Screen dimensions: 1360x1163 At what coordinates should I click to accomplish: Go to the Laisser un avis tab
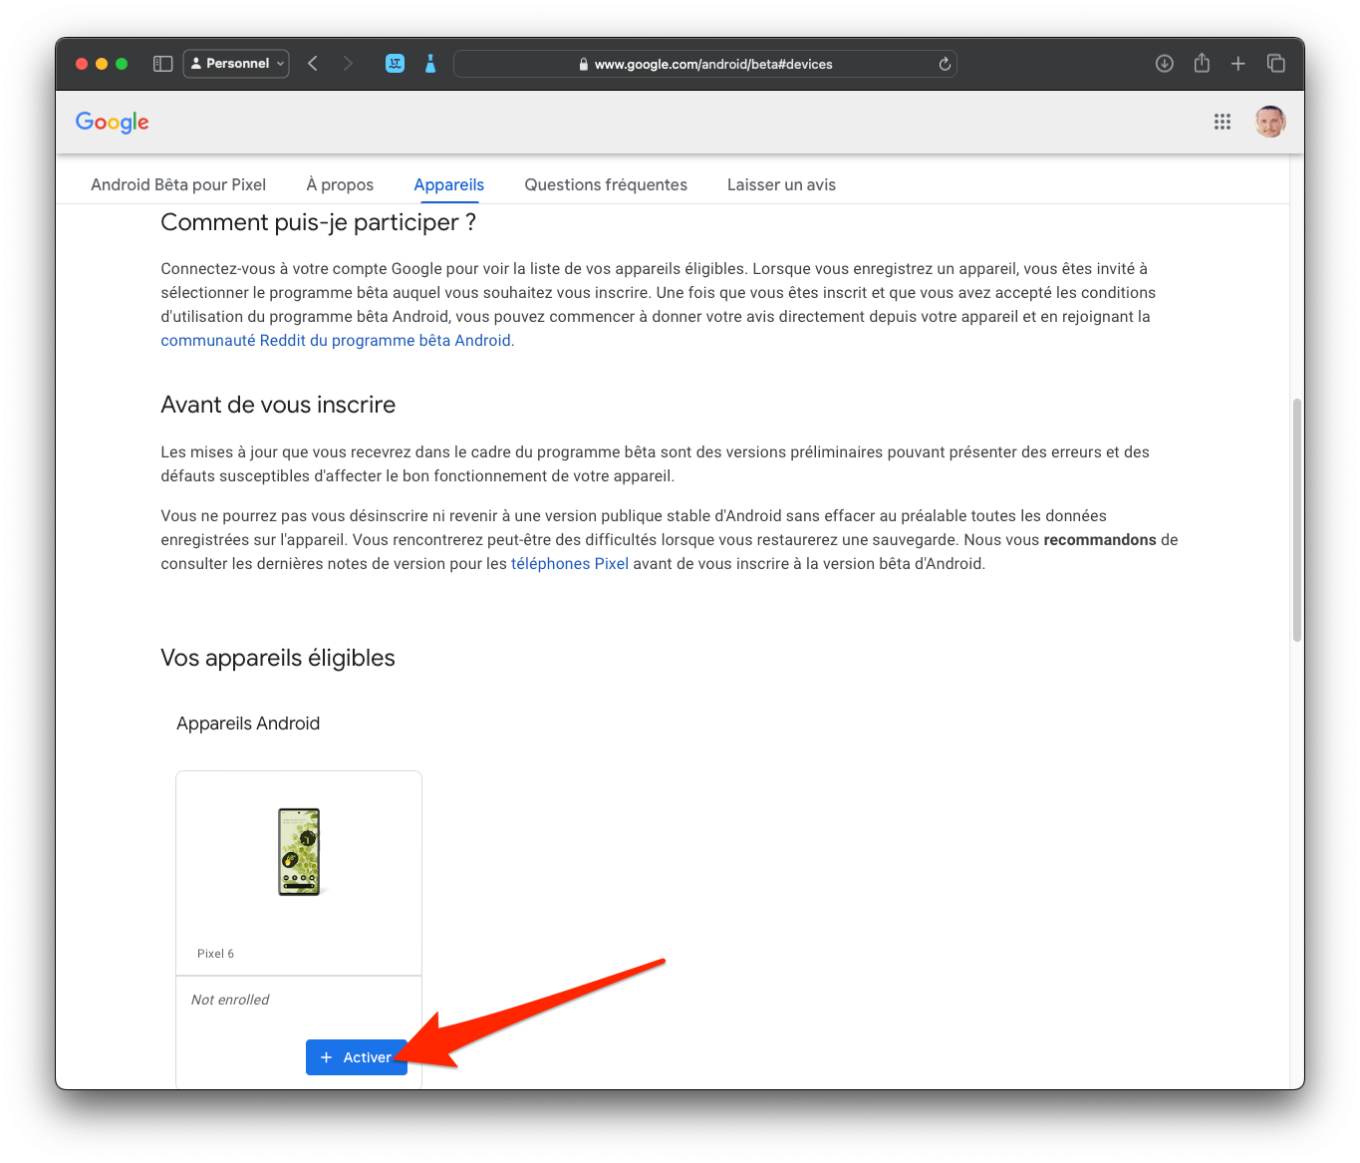pyautogui.click(x=781, y=185)
